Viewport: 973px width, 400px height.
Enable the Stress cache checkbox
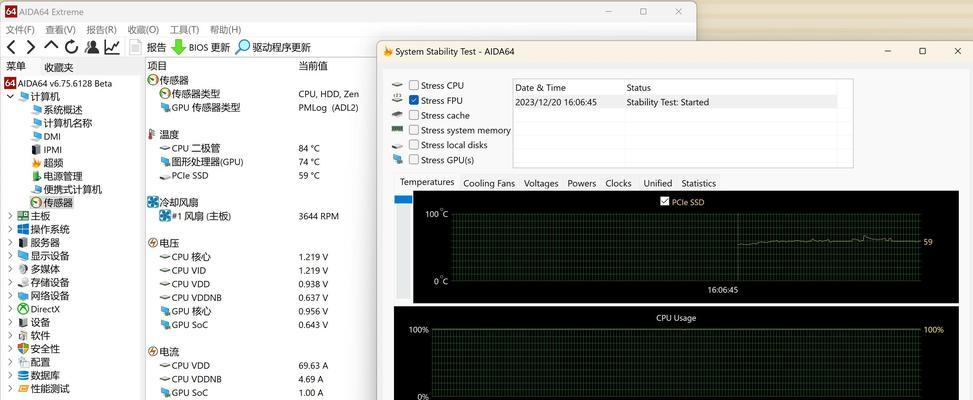414,115
